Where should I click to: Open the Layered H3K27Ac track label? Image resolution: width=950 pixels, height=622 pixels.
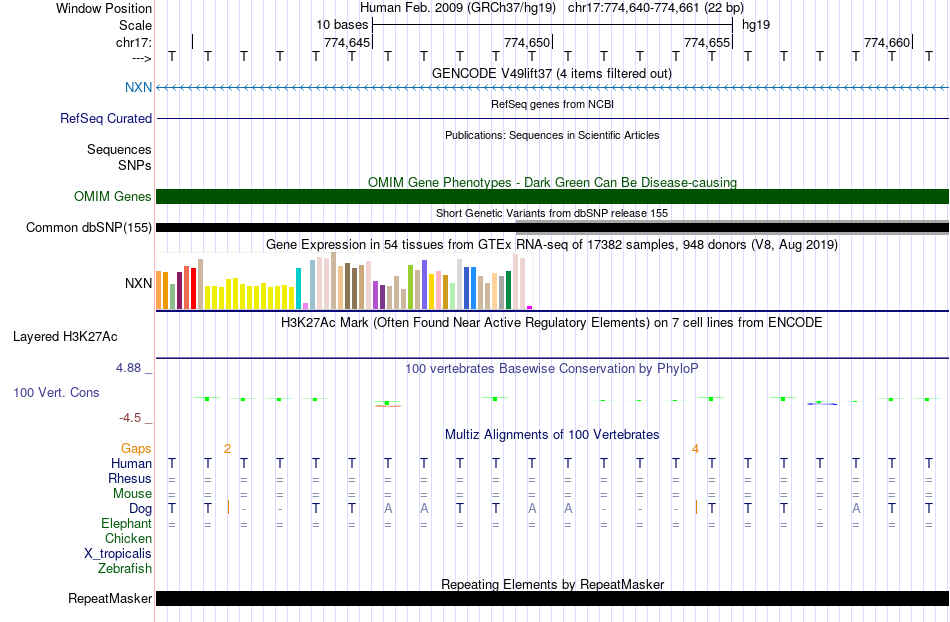pos(65,336)
